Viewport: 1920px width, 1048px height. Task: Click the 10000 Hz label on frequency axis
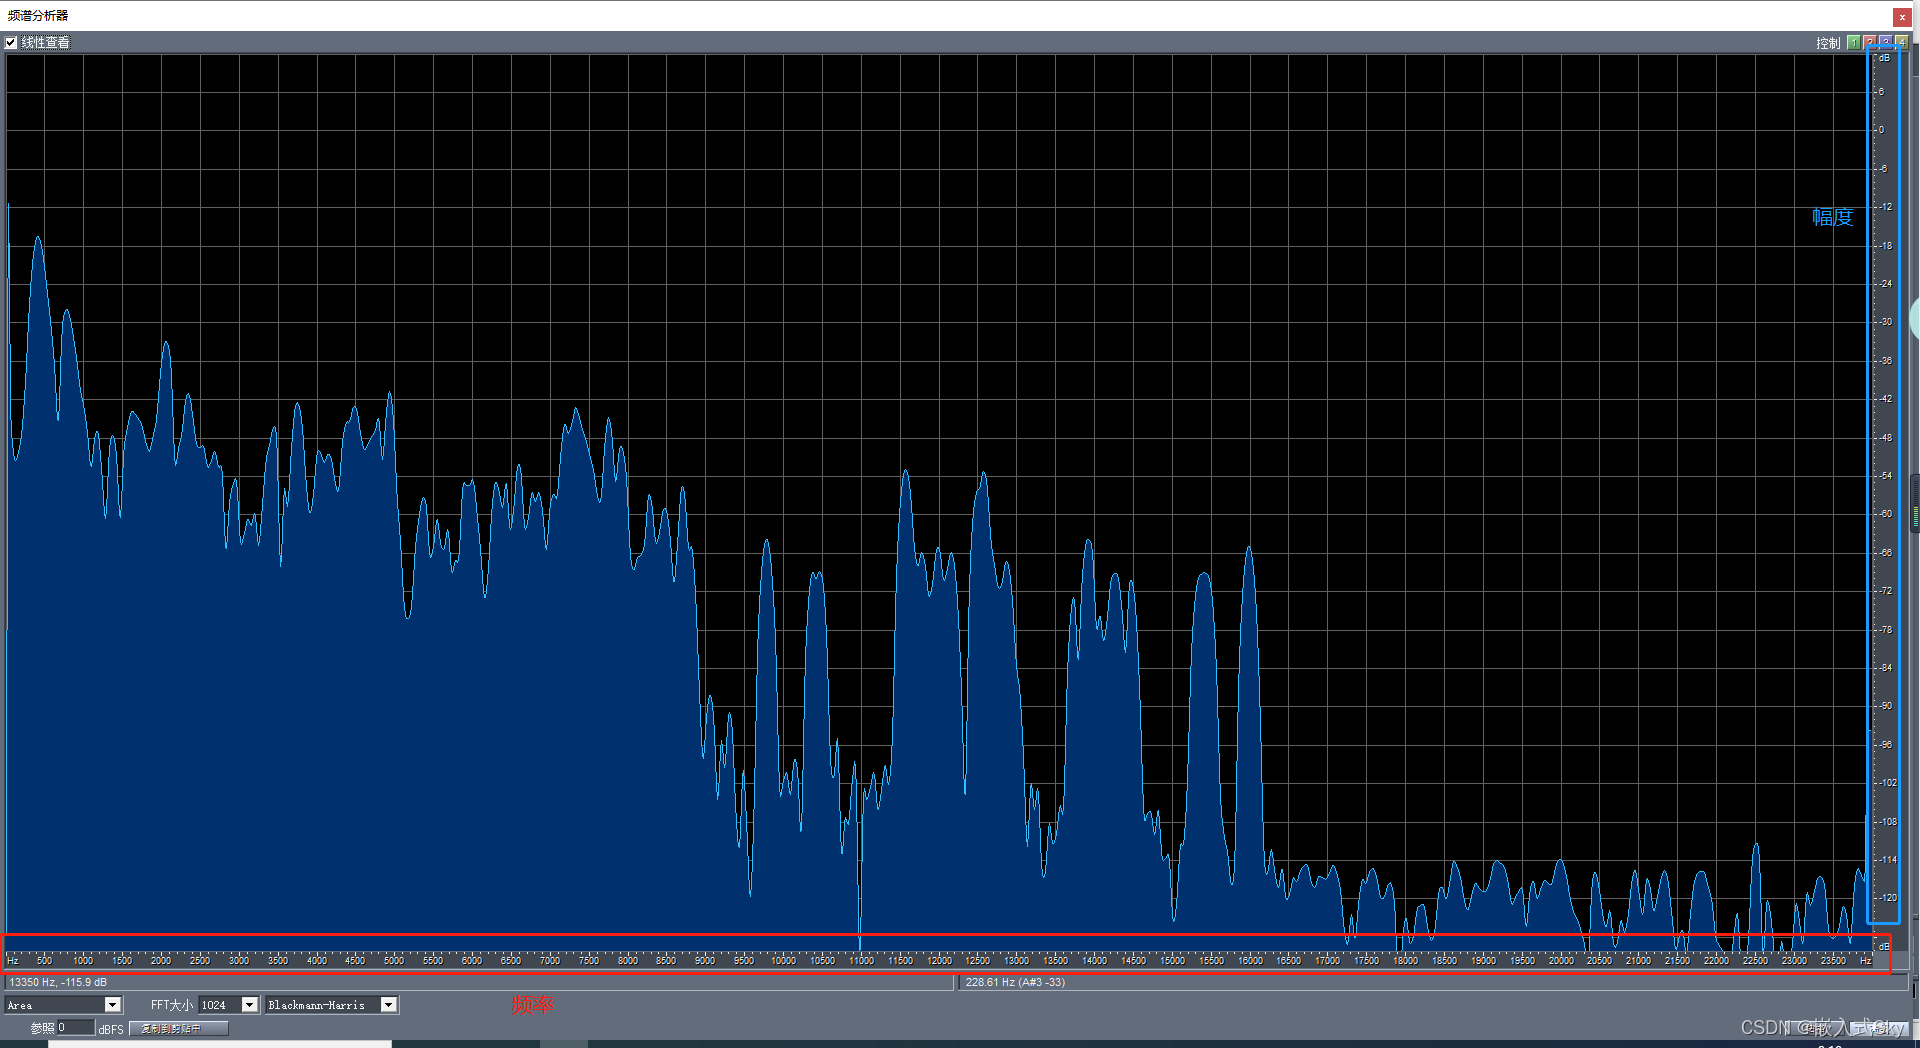[x=783, y=960]
